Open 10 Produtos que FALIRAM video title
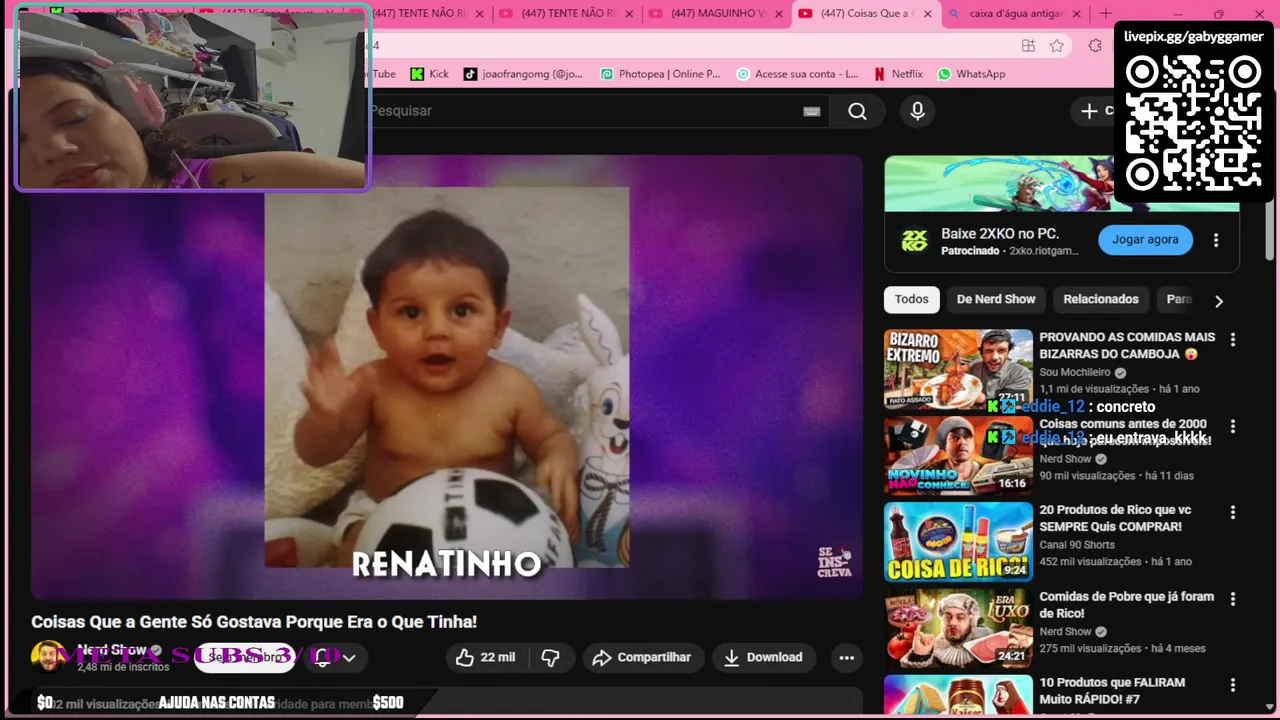Viewport: 1280px width, 720px height. point(1112,691)
